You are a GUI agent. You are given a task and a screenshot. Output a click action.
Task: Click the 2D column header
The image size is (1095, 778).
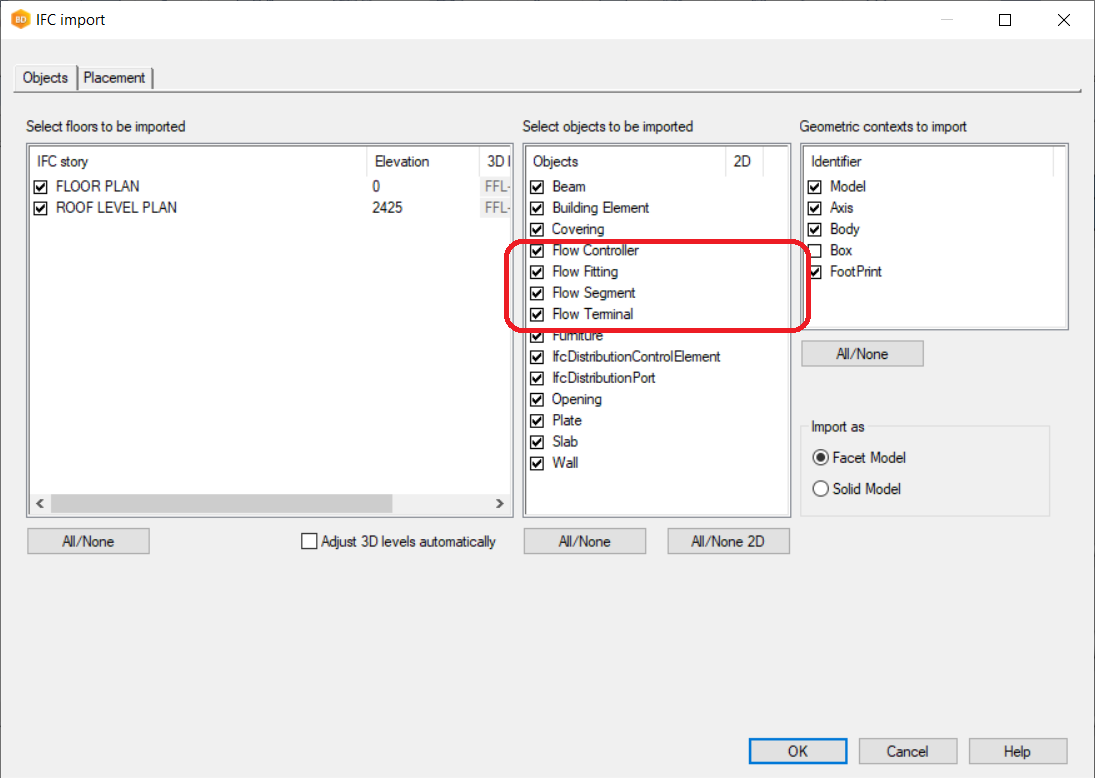[744, 161]
